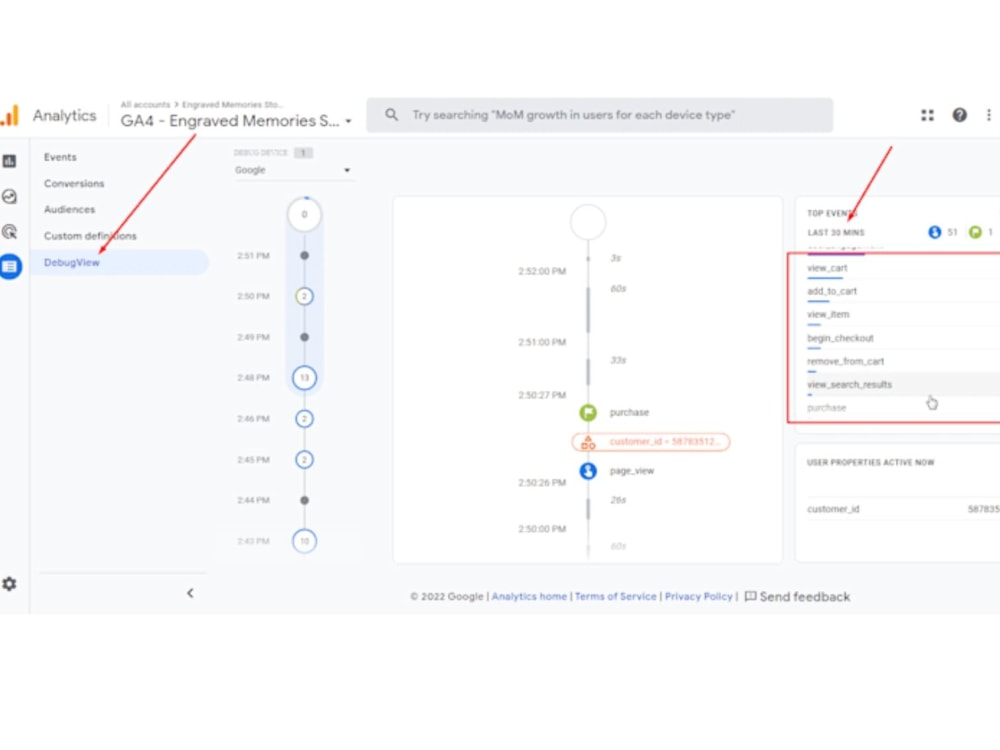Select the Advertising icon in left sidebar

tap(11, 231)
